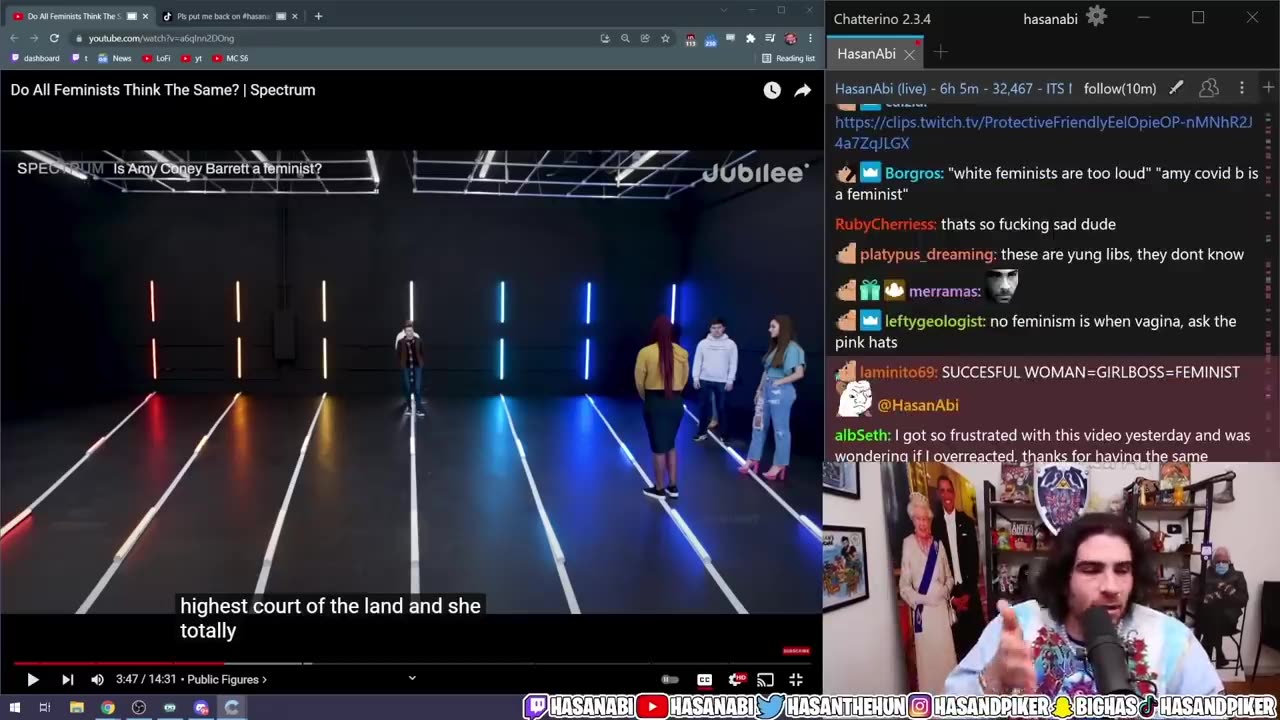Click username platypus_dreaming in chat
This screenshot has width=1280, height=720.
(x=927, y=255)
